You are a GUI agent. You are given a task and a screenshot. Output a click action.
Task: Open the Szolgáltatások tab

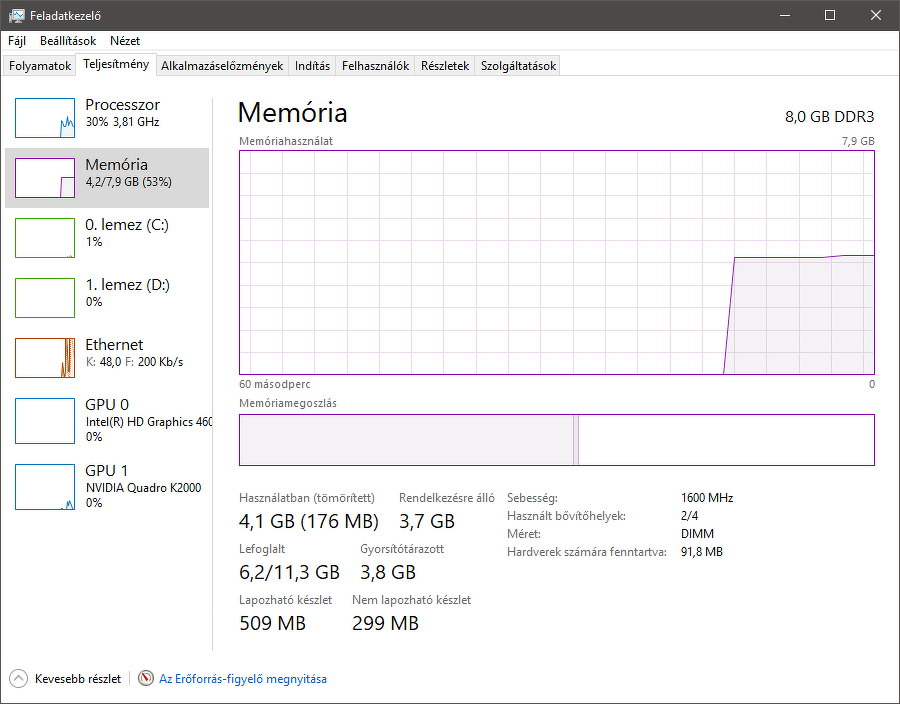(x=517, y=66)
